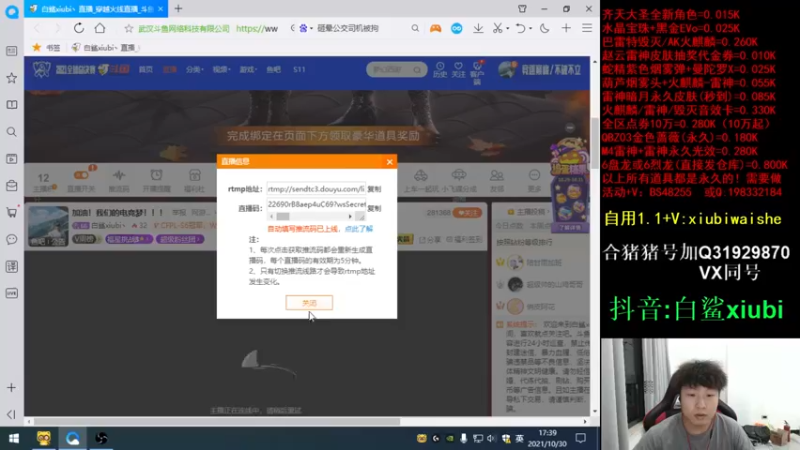
Task: Open the user avatar in Douyu header
Action: click(507, 69)
